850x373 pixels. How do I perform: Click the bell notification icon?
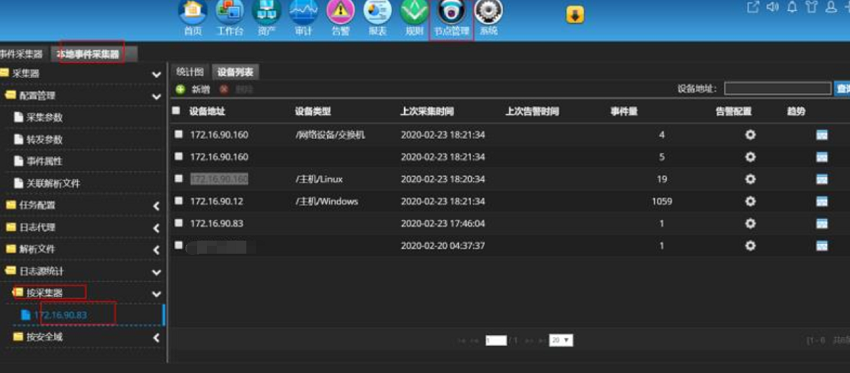pyautogui.click(x=792, y=8)
